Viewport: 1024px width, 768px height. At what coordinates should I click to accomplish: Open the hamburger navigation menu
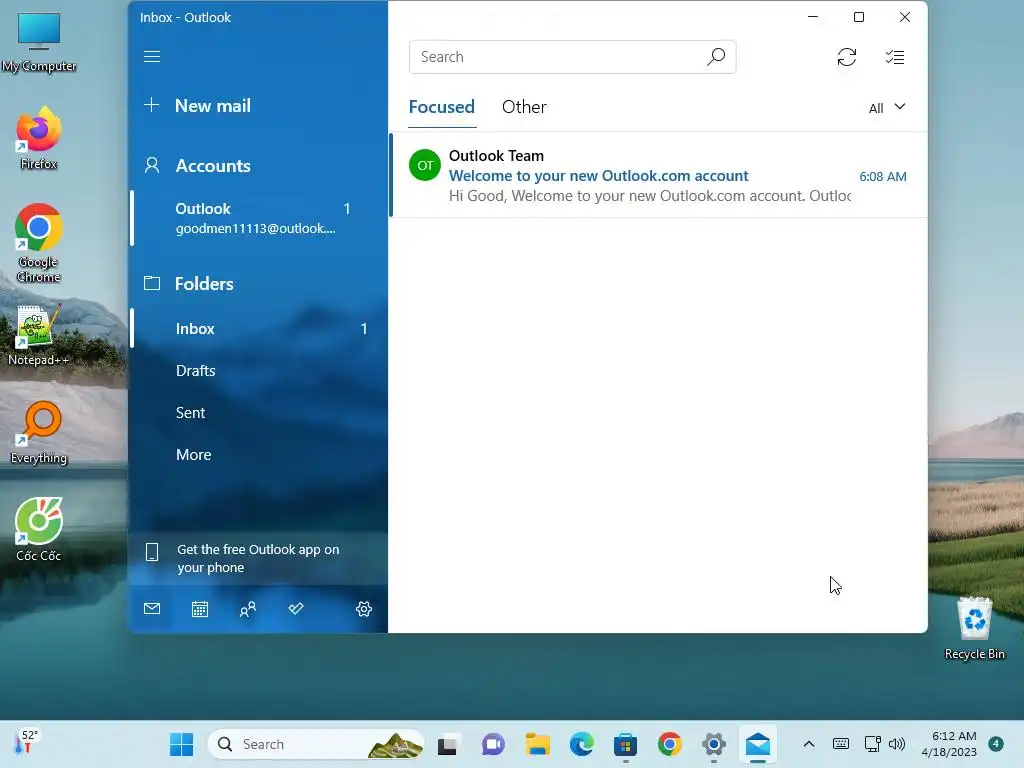click(152, 57)
